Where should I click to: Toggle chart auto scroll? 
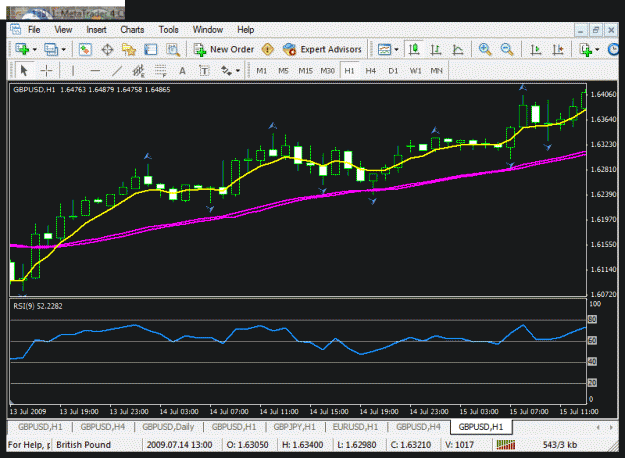(x=536, y=49)
